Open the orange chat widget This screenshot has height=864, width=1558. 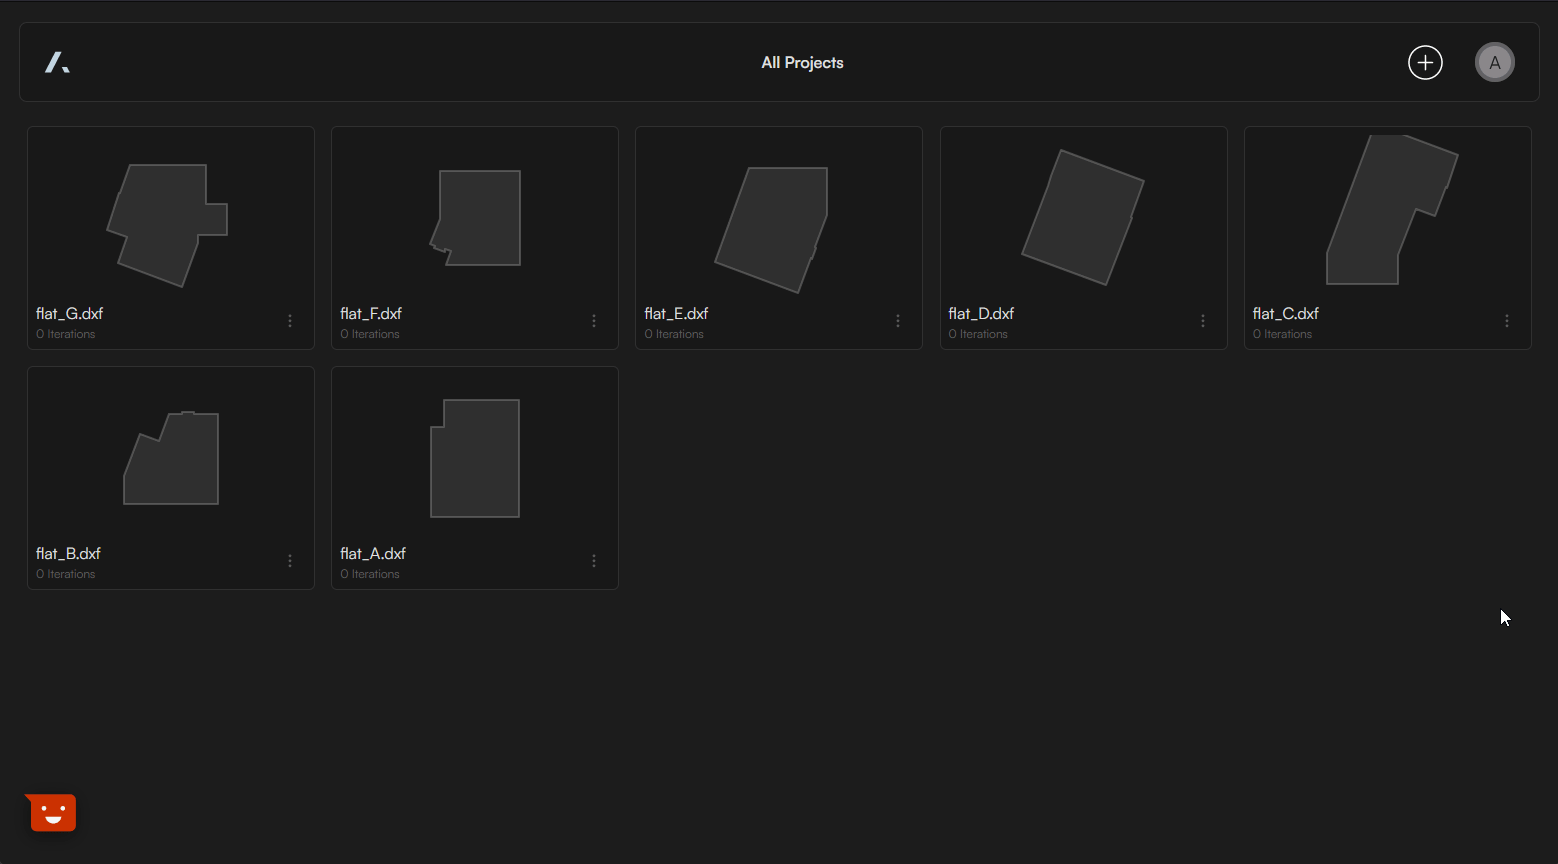(x=52, y=812)
